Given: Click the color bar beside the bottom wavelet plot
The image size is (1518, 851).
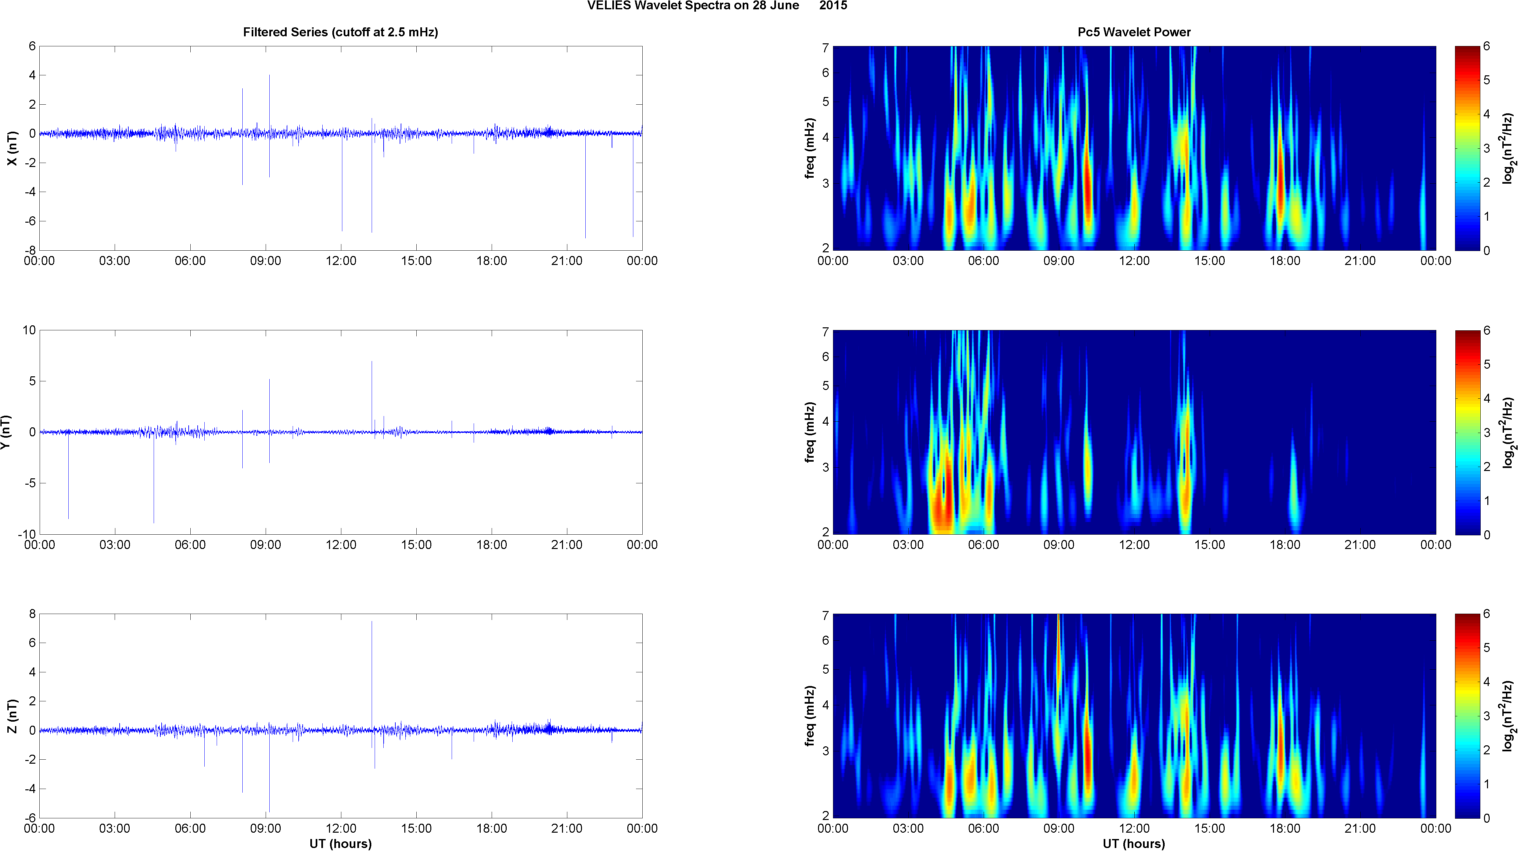Looking at the screenshot, I should [1467, 716].
